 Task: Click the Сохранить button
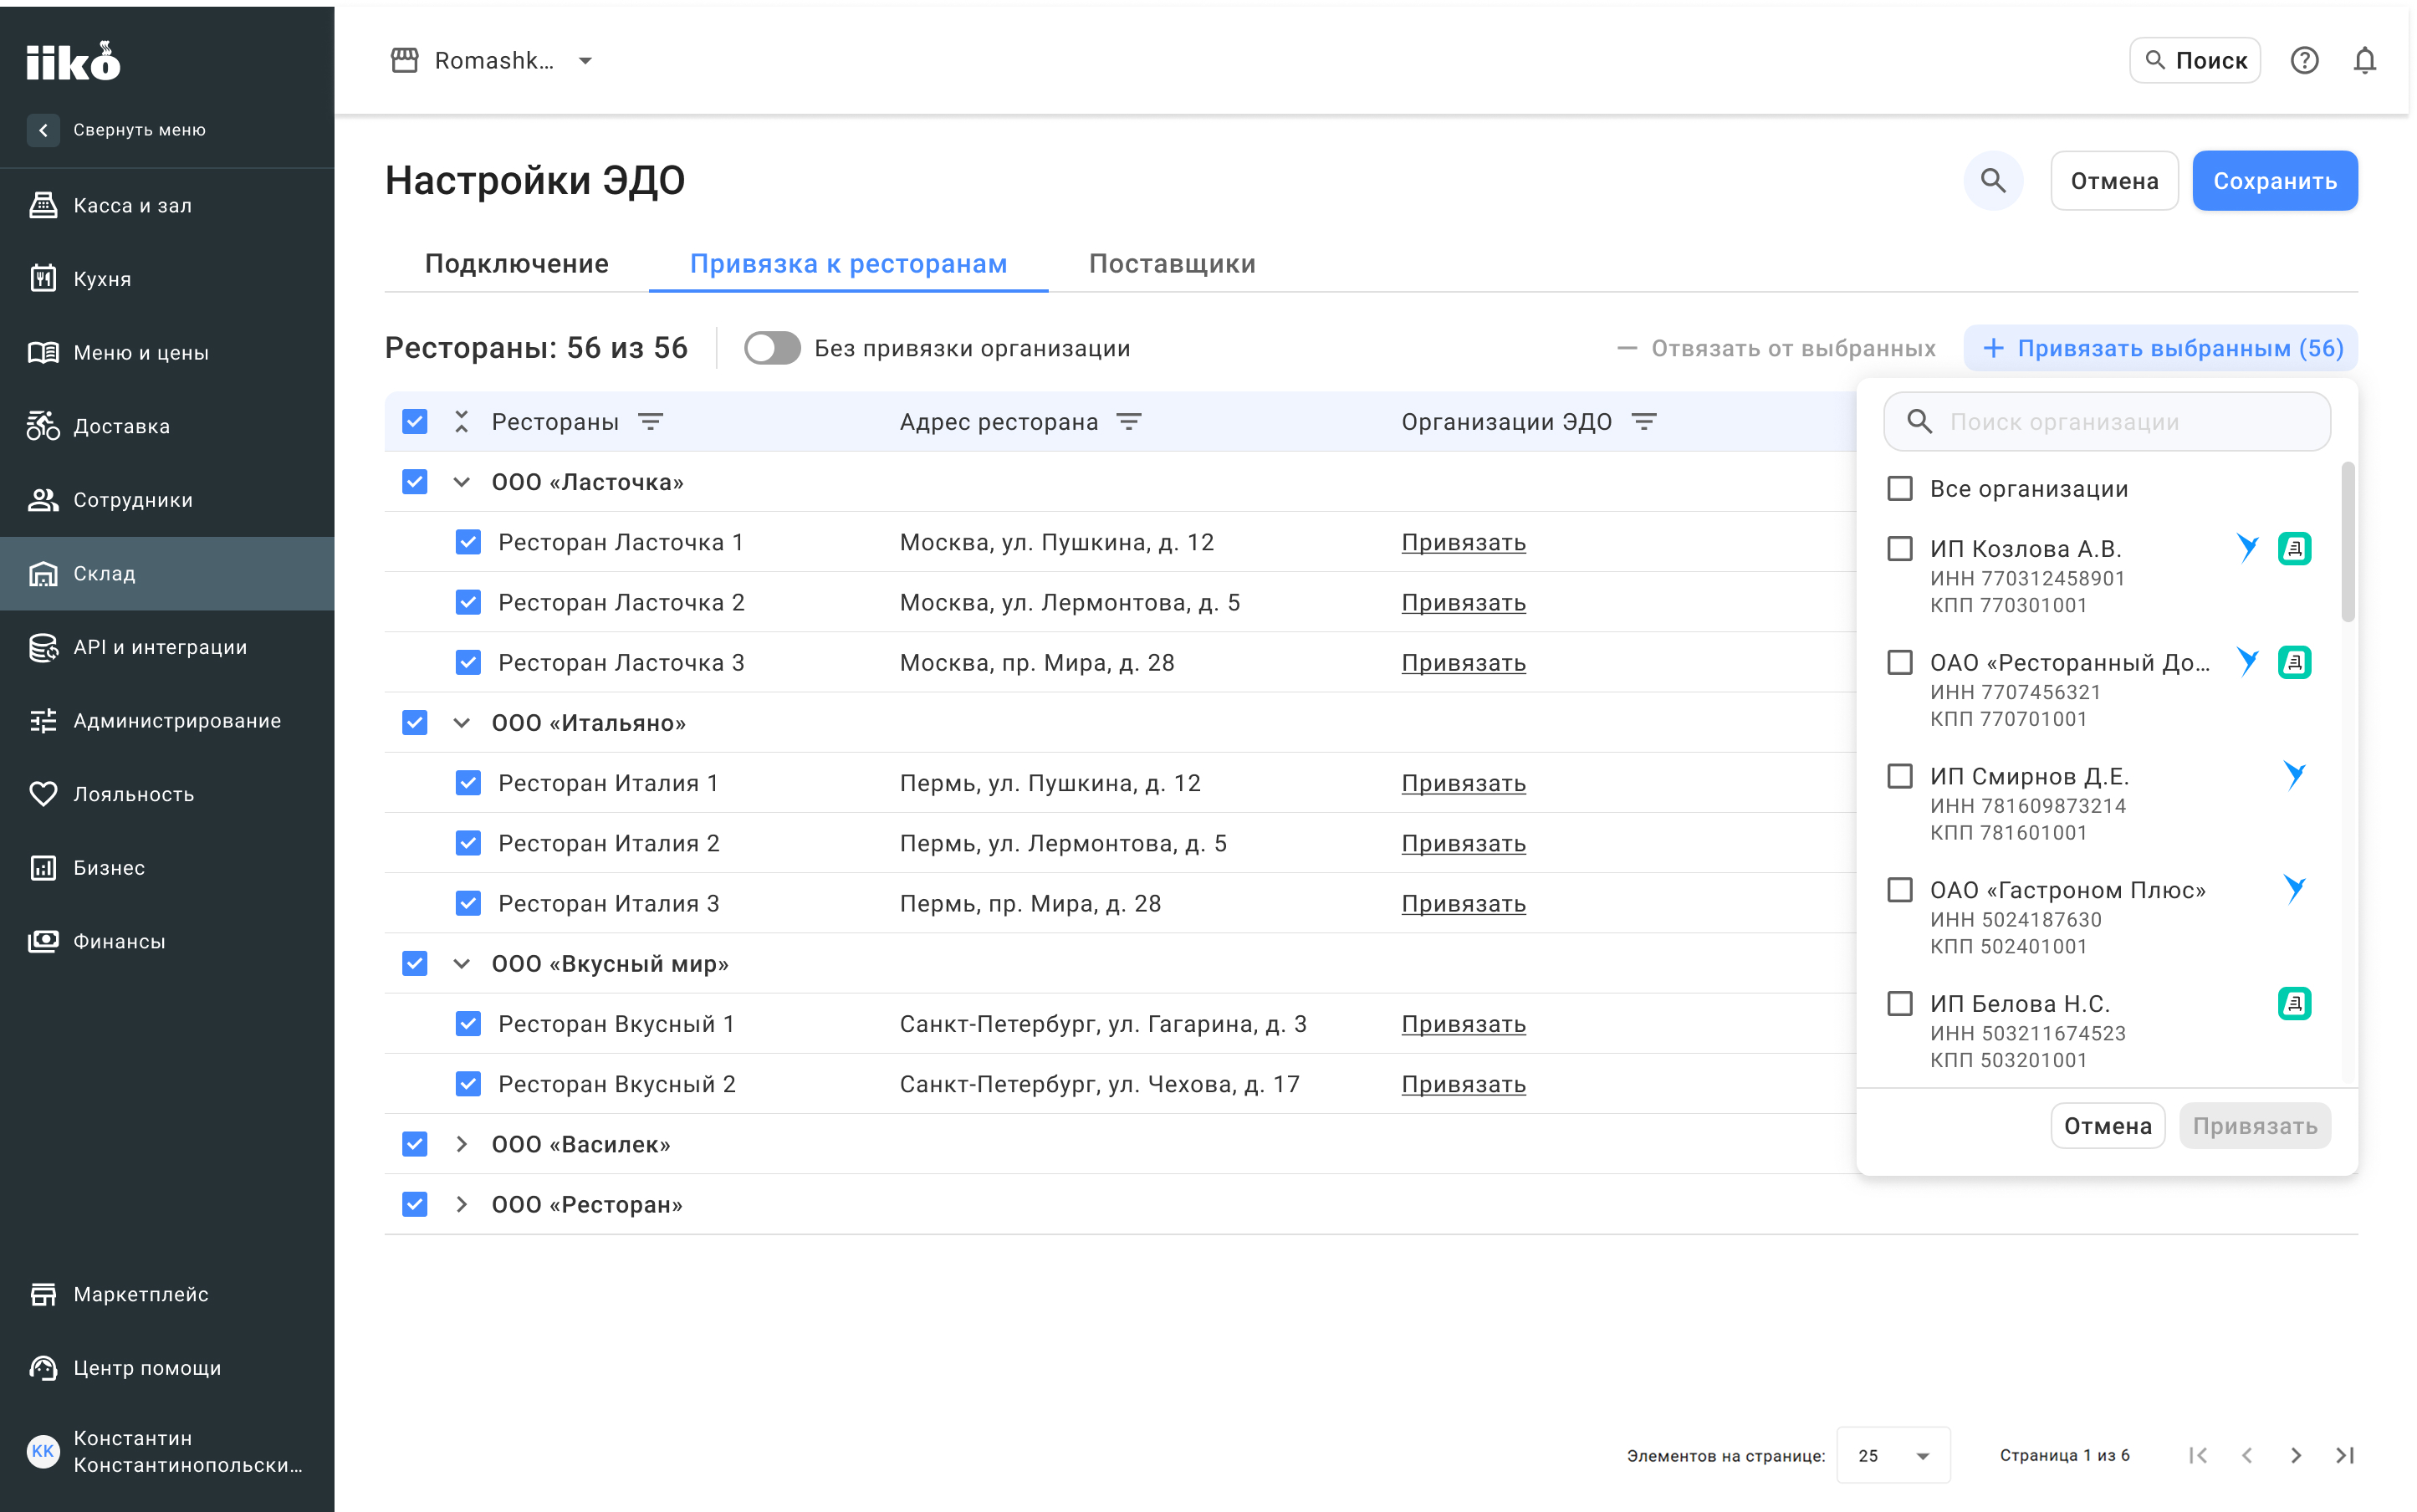[2274, 181]
